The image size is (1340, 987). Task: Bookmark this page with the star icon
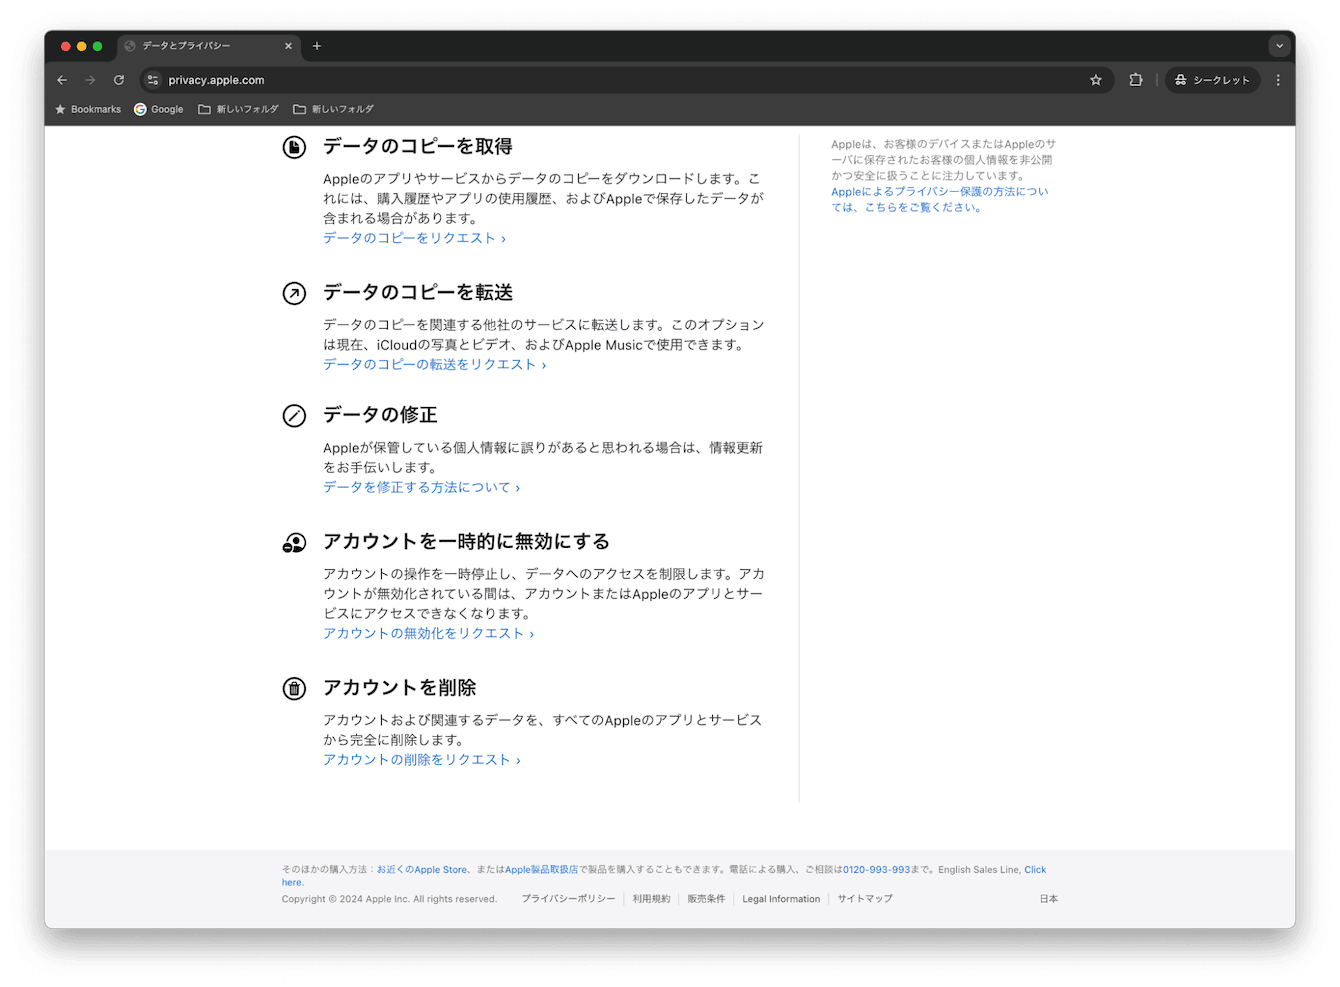pyautogui.click(x=1096, y=80)
